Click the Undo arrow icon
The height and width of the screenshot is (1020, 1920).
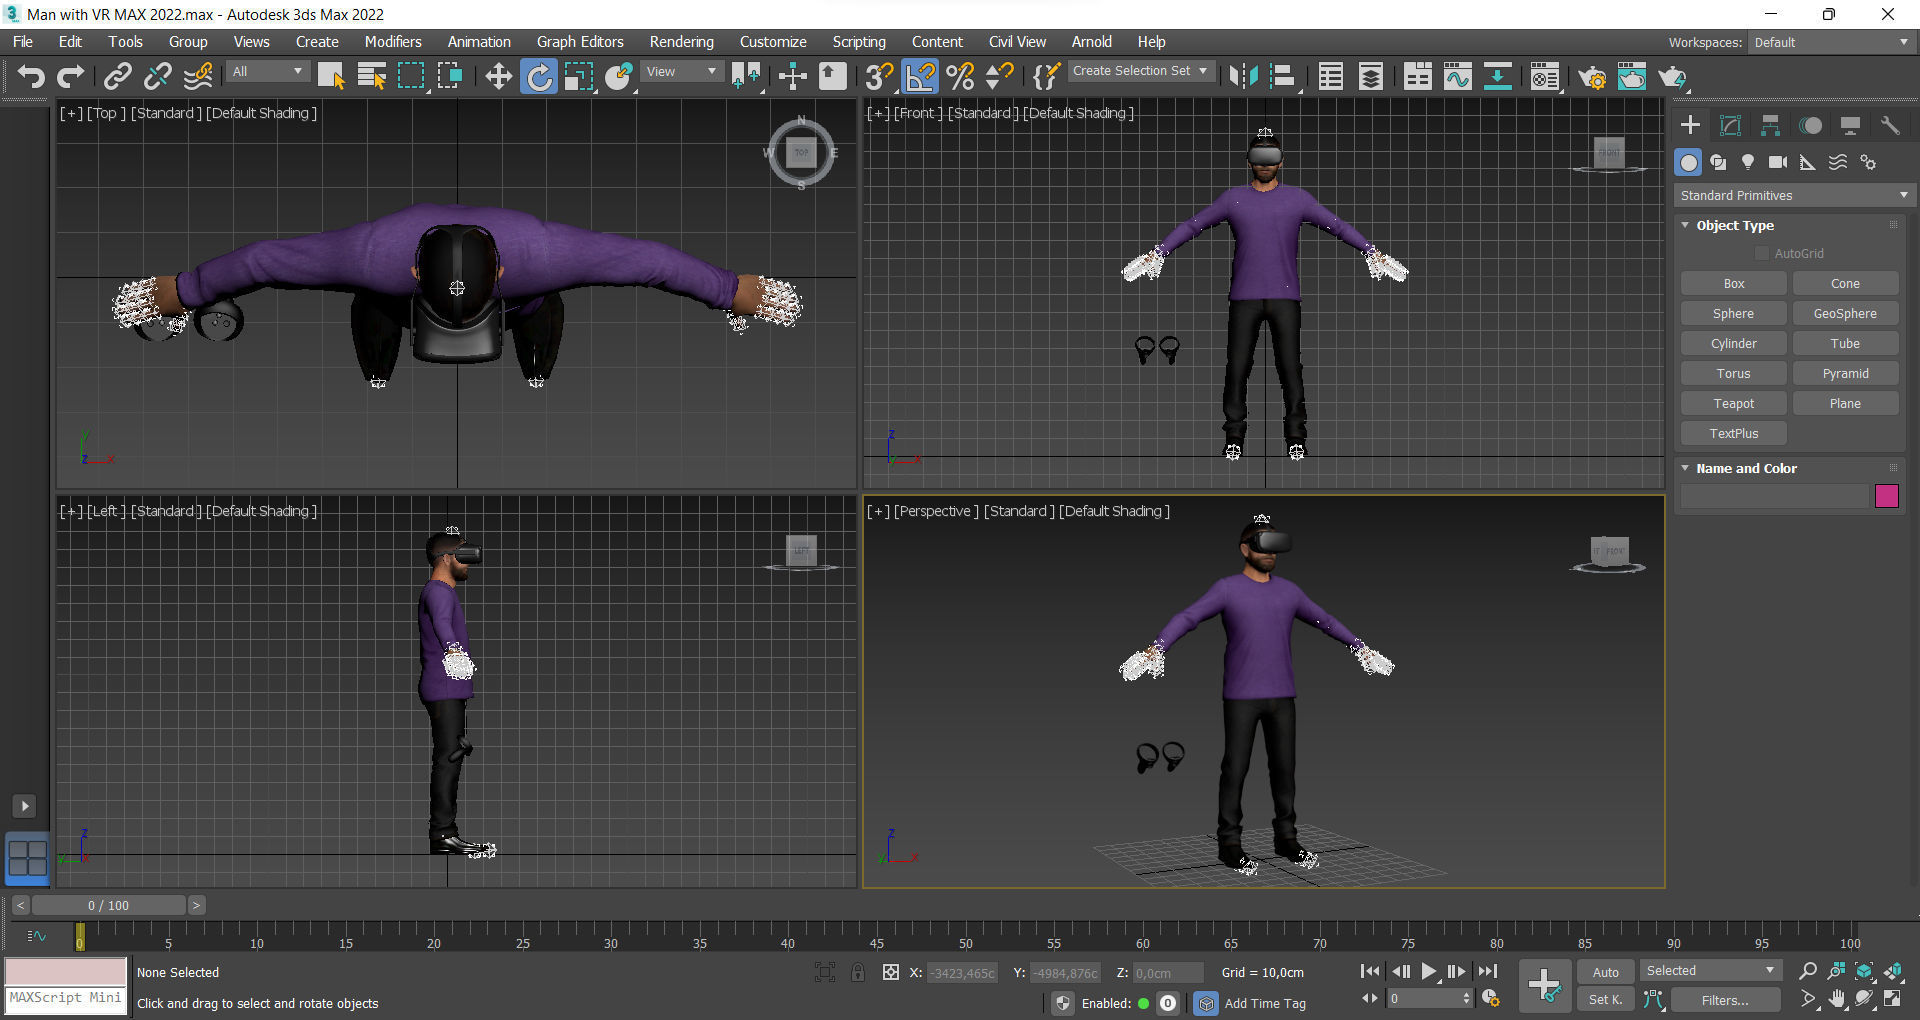(31, 77)
